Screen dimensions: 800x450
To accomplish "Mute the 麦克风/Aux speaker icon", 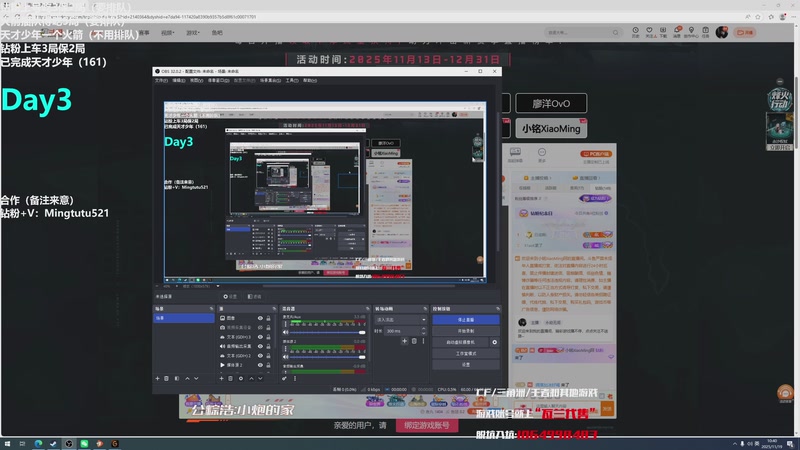I will tap(286, 332).
